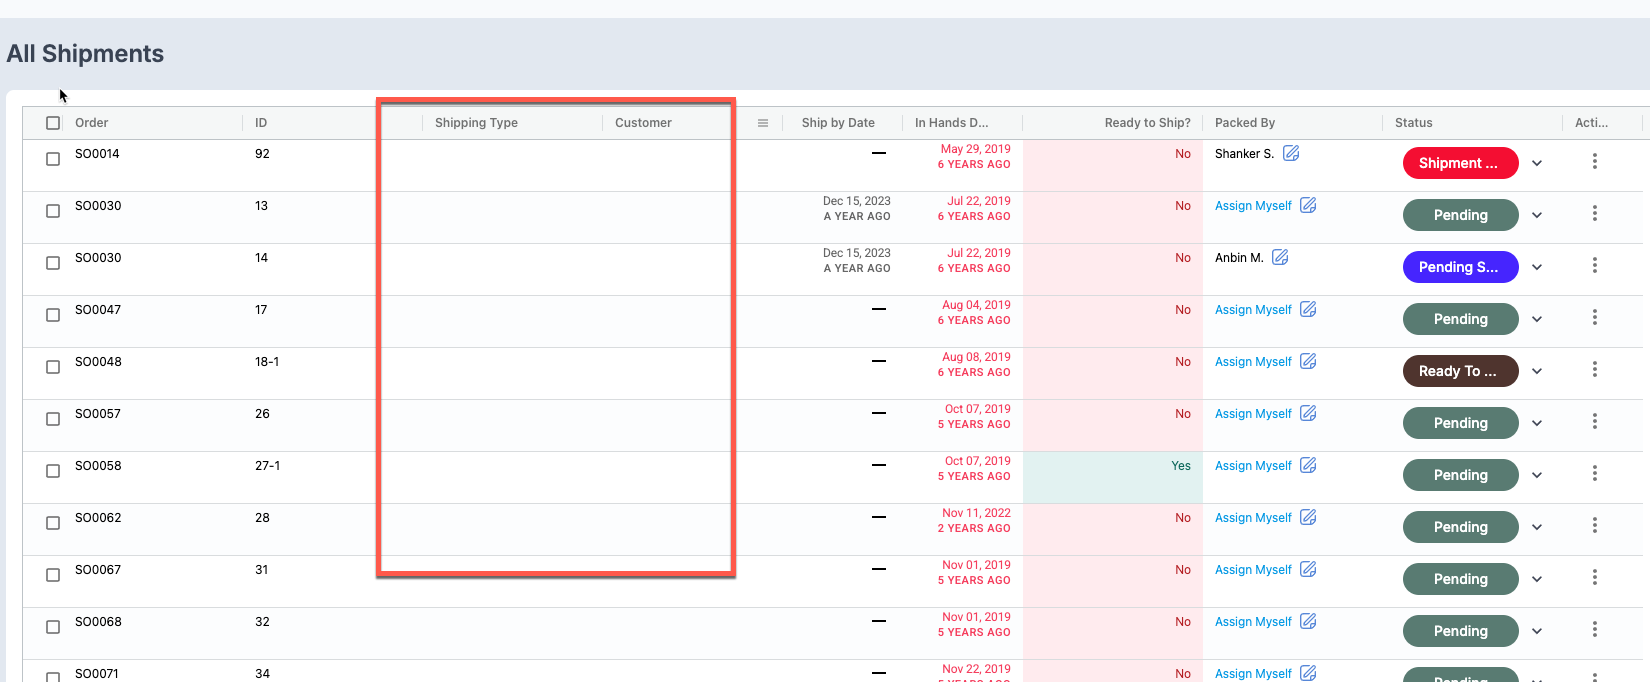Image resolution: width=1650 pixels, height=682 pixels.
Task: Click edit icon next to Shanker S.
Action: point(1291,153)
